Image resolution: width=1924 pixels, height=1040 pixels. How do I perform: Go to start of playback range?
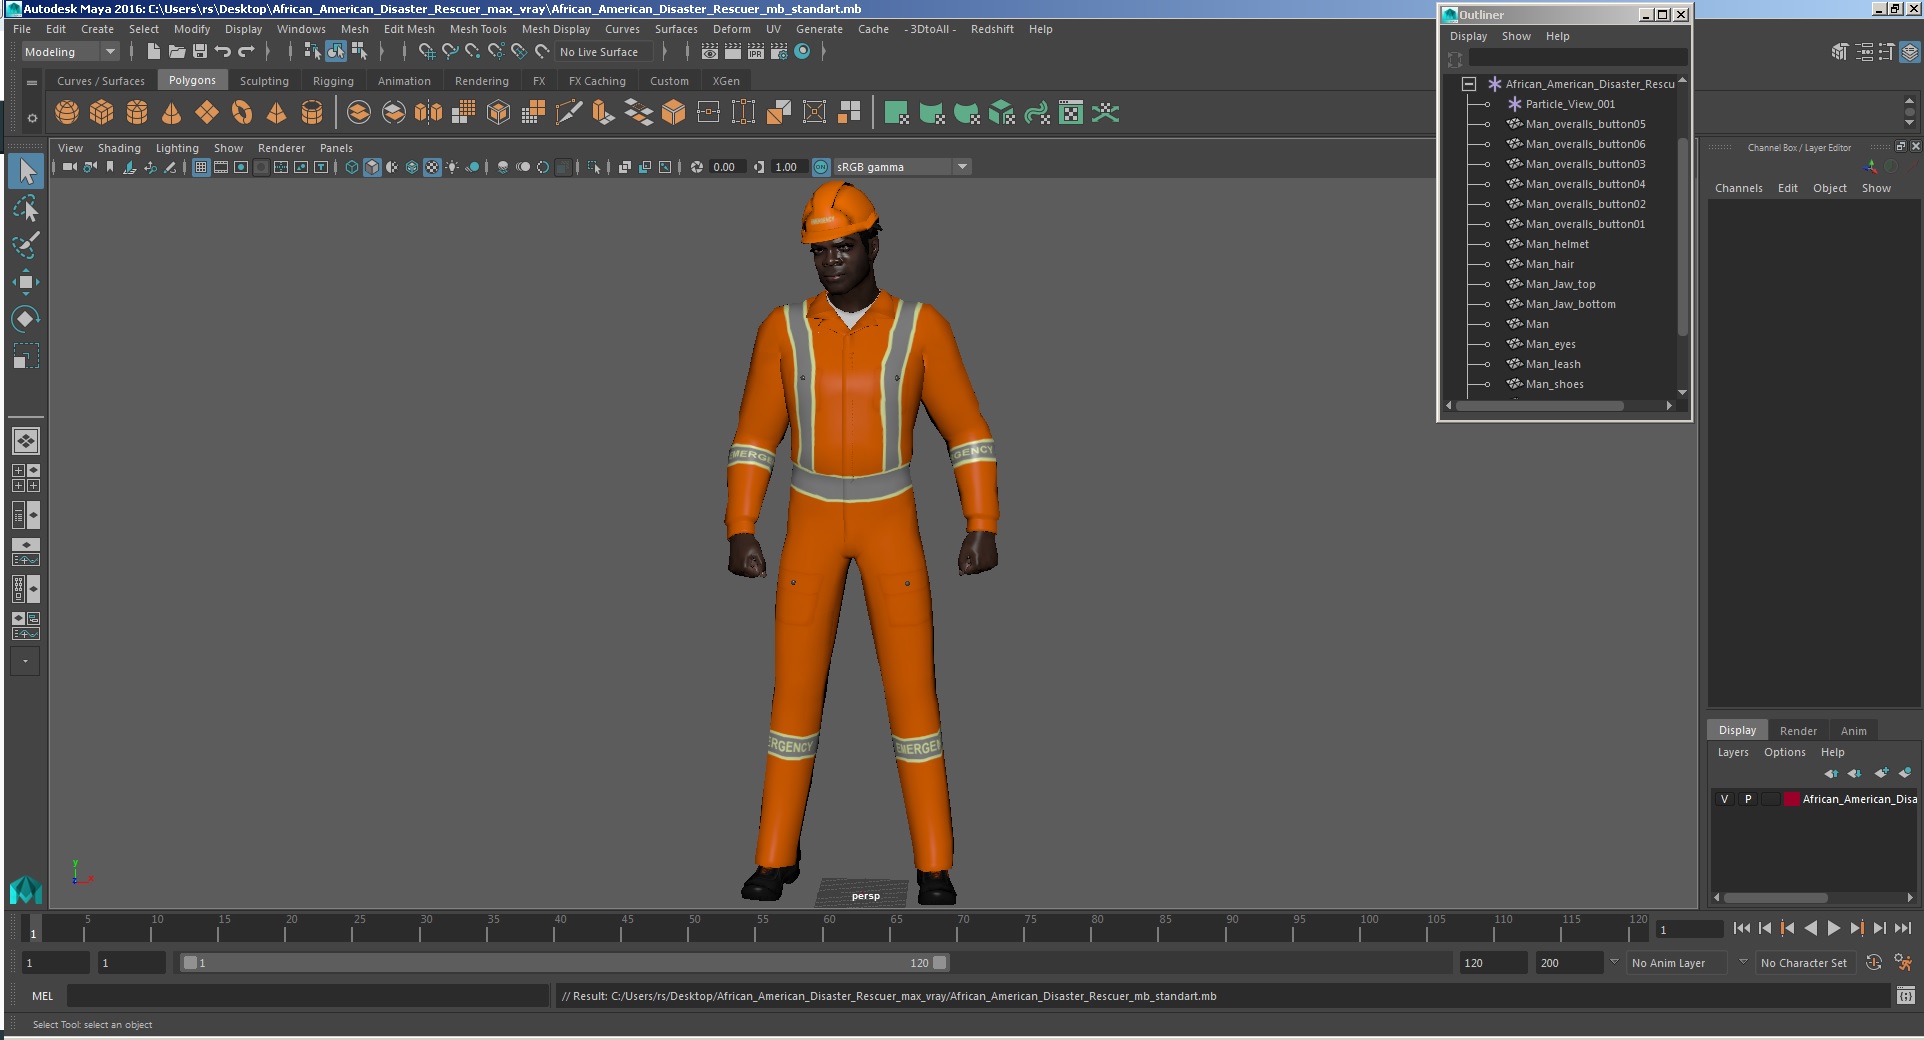(1741, 928)
